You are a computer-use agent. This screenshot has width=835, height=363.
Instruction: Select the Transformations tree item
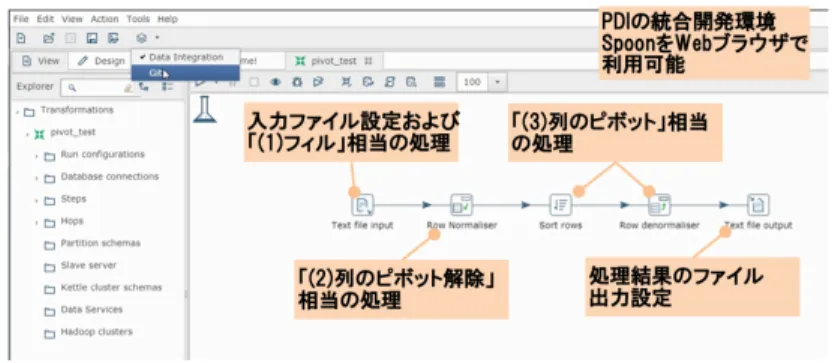tap(77, 110)
